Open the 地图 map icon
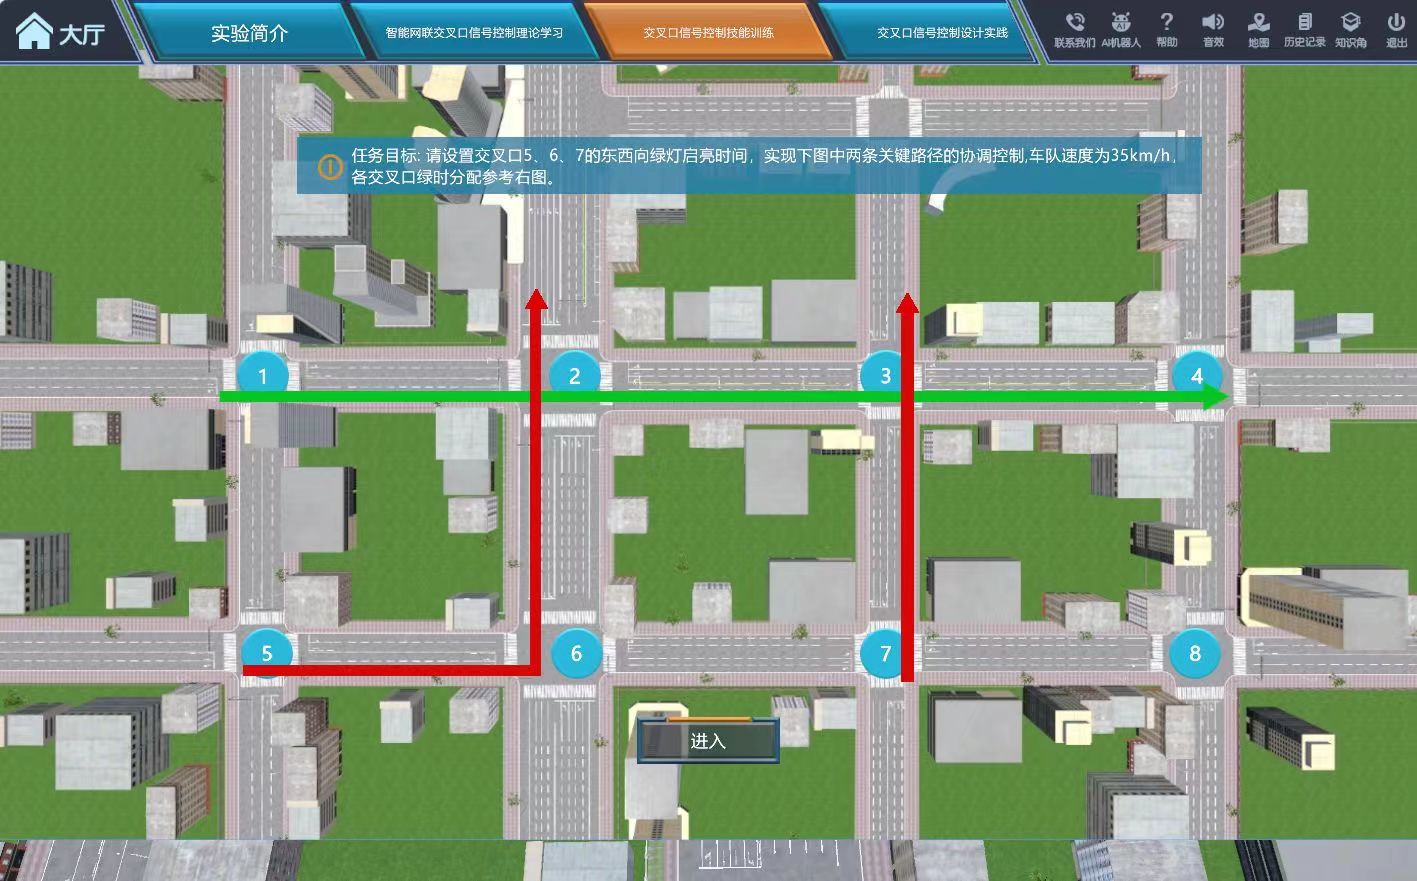Image resolution: width=1417 pixels, height=881 pixels. (x=1258, y=23)
